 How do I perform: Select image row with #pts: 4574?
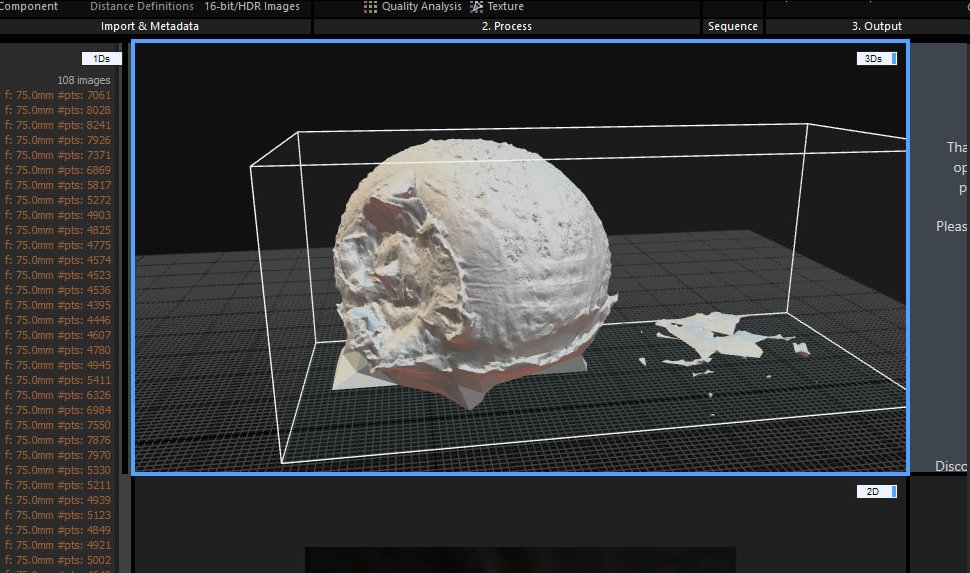[58, 261]
